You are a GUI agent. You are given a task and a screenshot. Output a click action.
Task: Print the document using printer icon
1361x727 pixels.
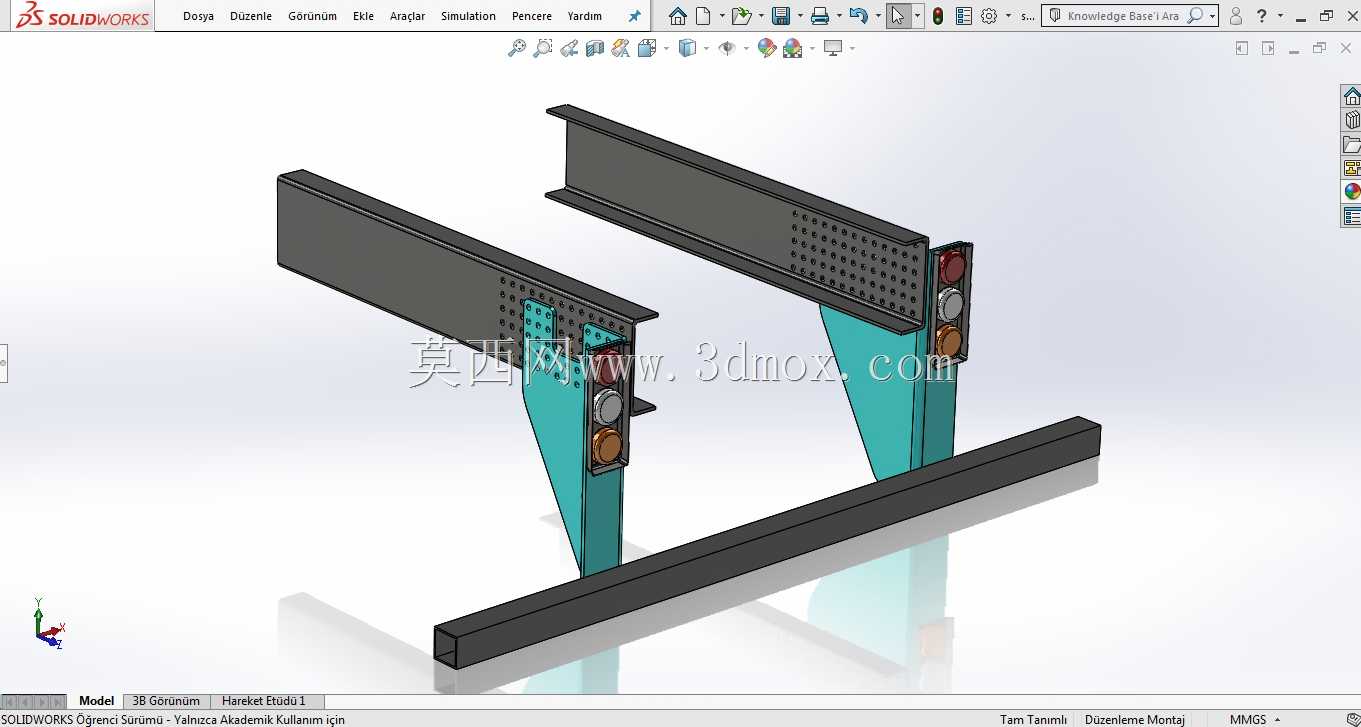pos(820,16)
